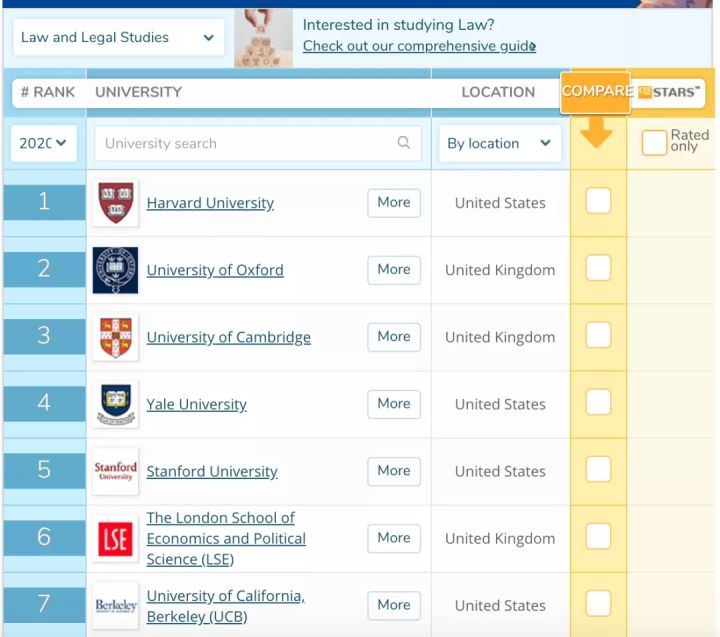Viewport: 720px width, 637px height.
Task: Open the year dropdown showing 2020
Action: 44,143
